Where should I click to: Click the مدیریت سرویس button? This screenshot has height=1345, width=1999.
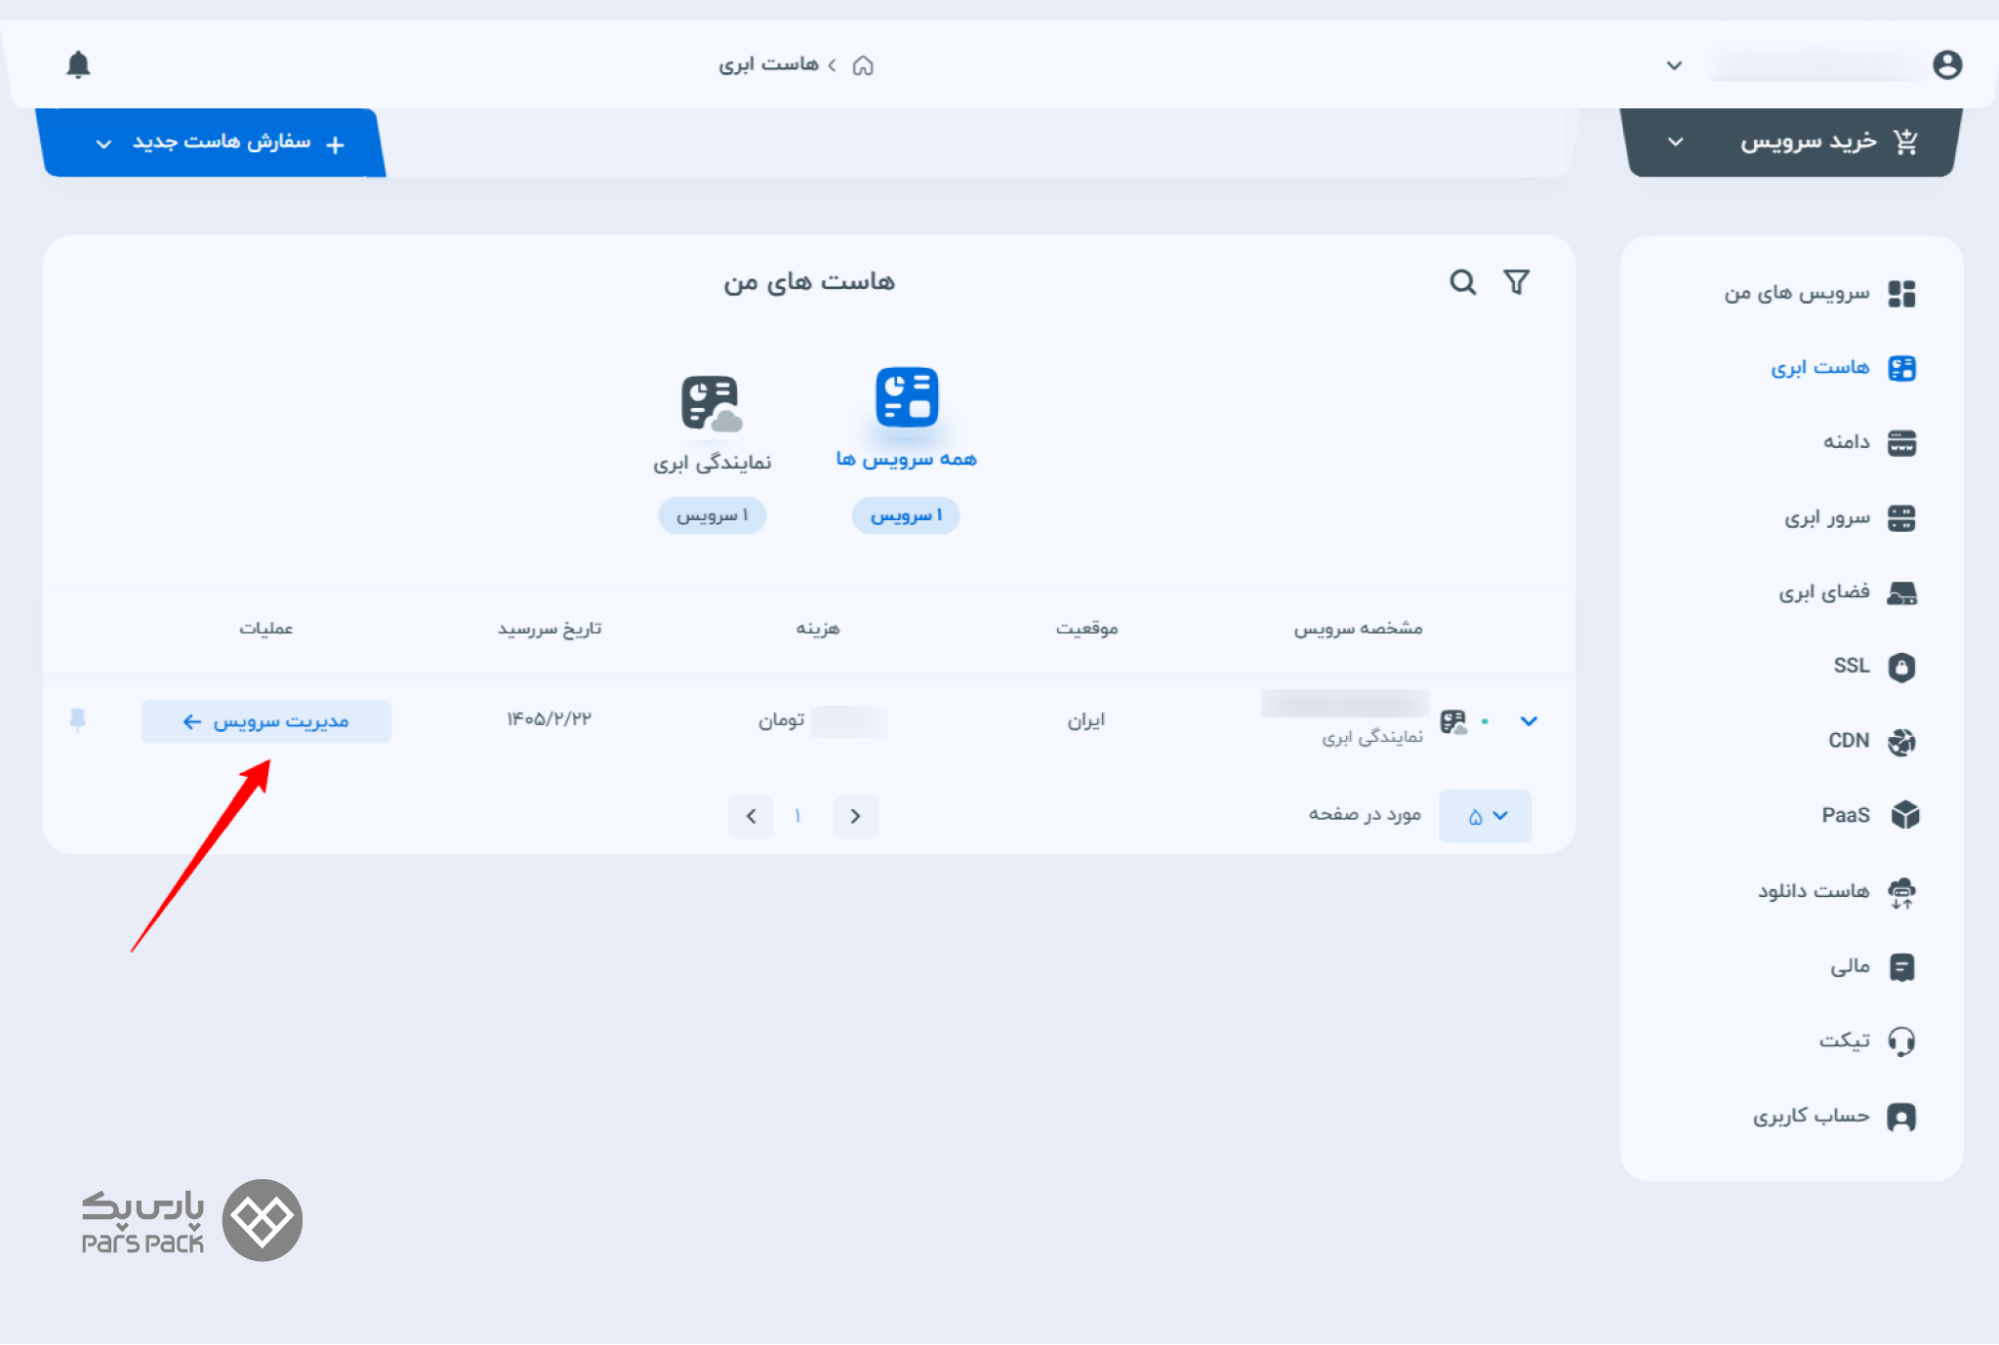pos(266,721)
